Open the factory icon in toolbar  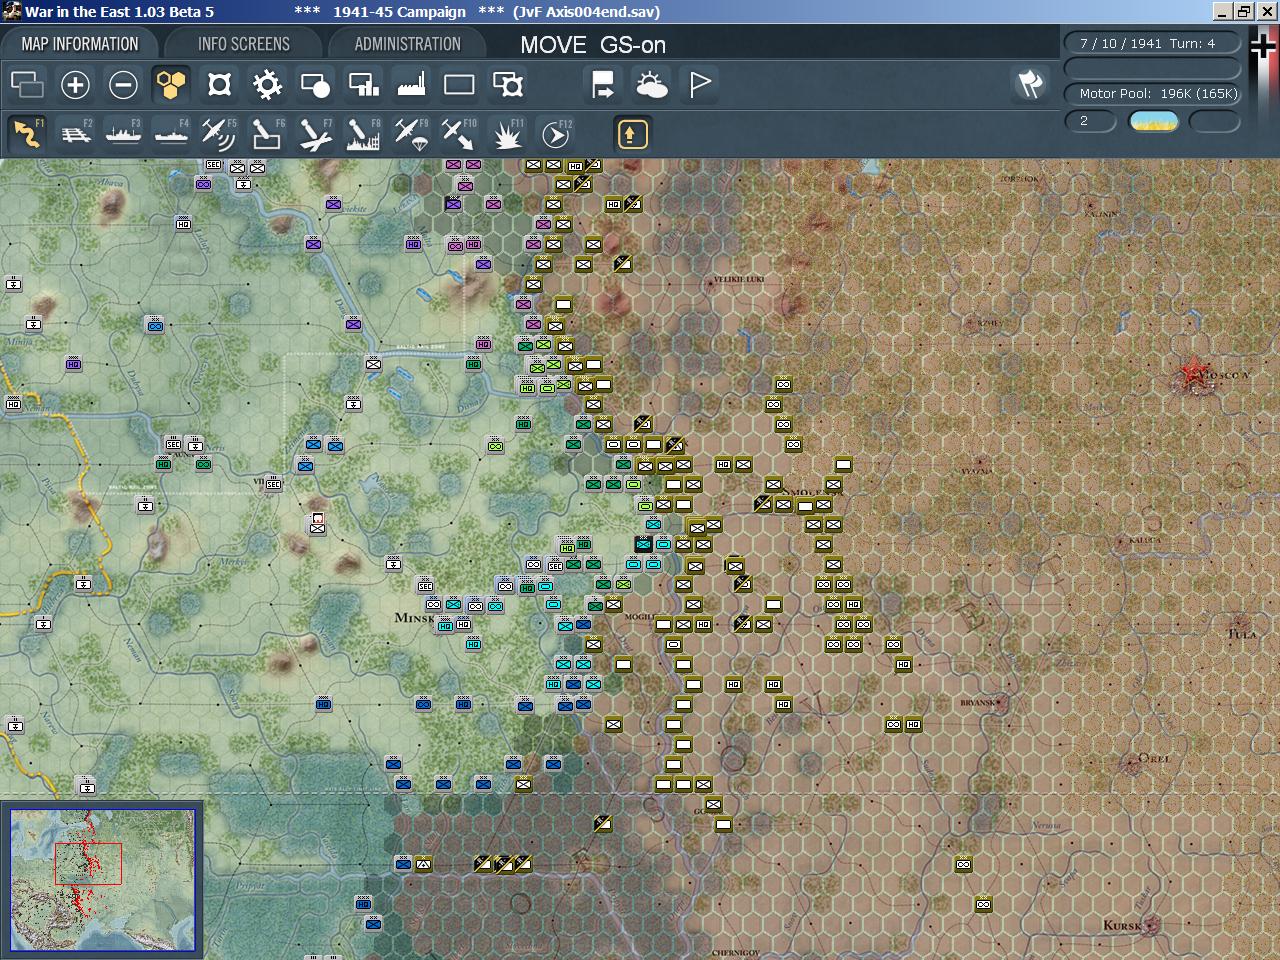411,85
